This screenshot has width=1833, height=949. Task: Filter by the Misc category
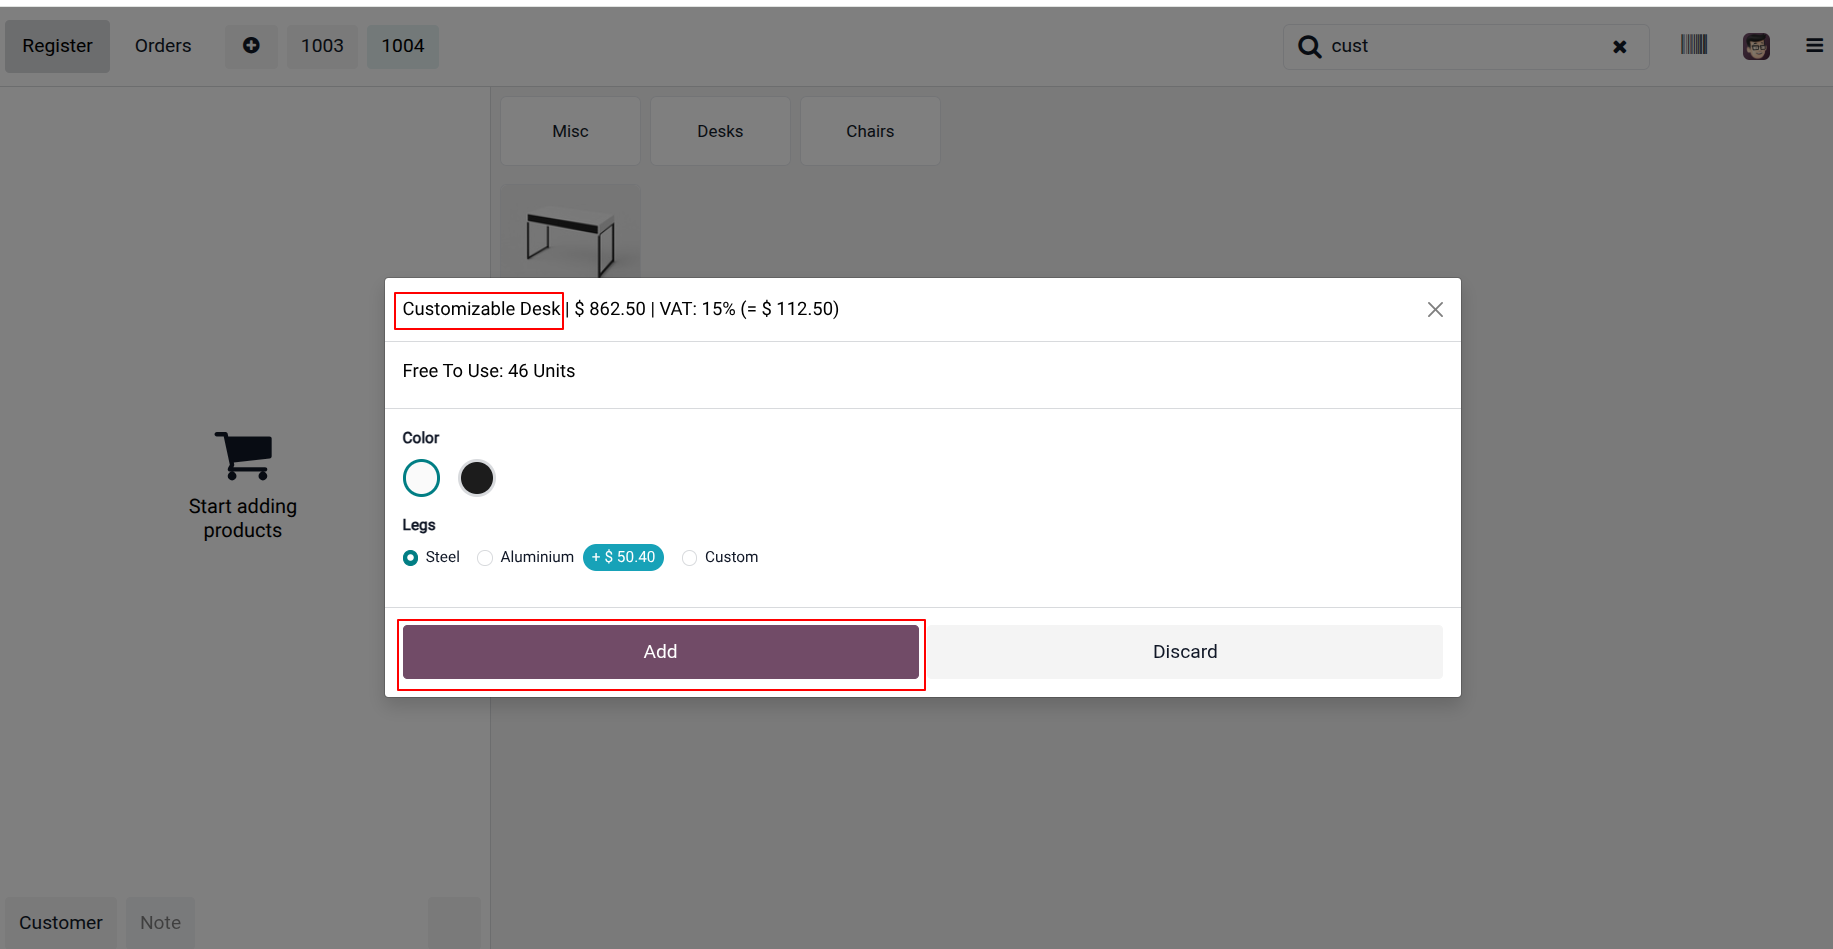pos(570,131)
